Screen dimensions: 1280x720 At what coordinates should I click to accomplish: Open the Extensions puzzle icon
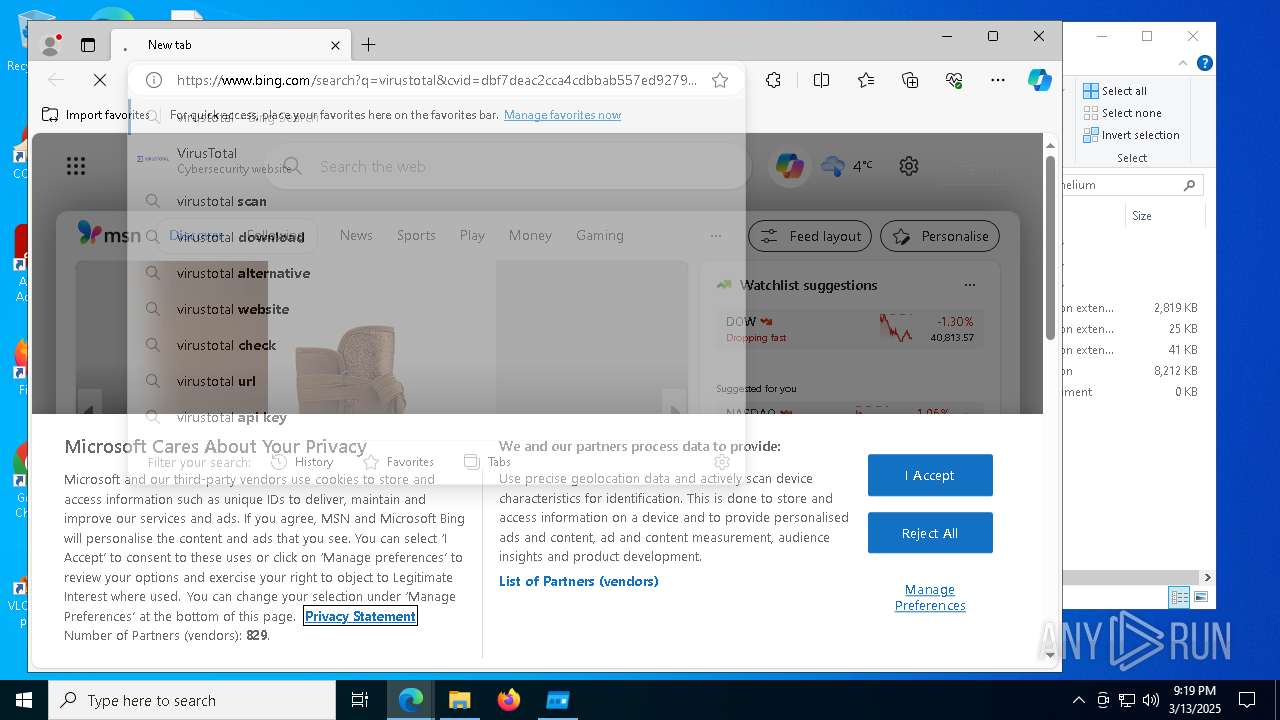[773, 80]
